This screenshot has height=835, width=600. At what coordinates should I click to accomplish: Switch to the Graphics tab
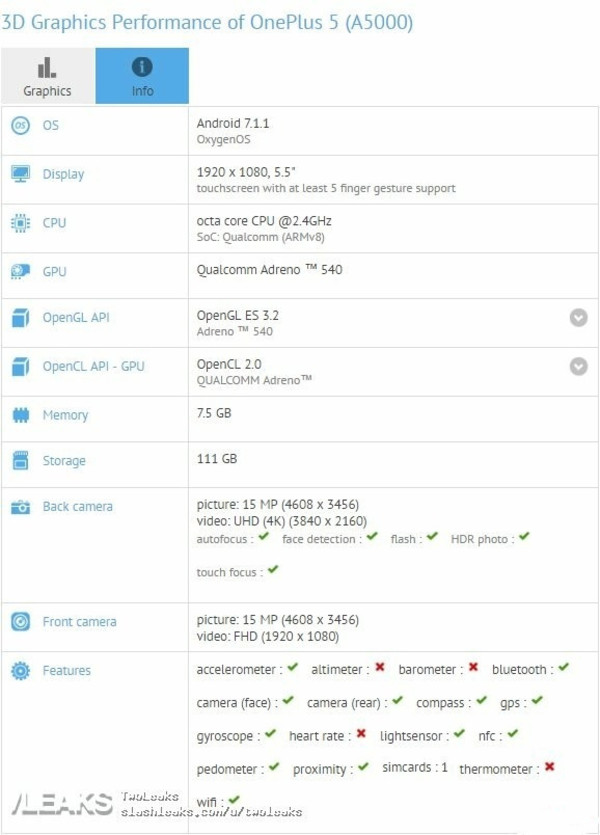coord(47,76)
